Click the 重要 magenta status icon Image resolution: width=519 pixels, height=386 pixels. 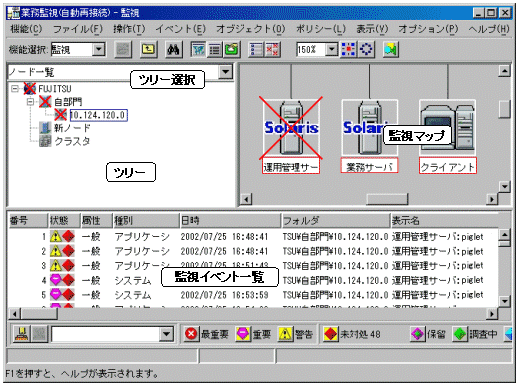(x=243, y=334)
